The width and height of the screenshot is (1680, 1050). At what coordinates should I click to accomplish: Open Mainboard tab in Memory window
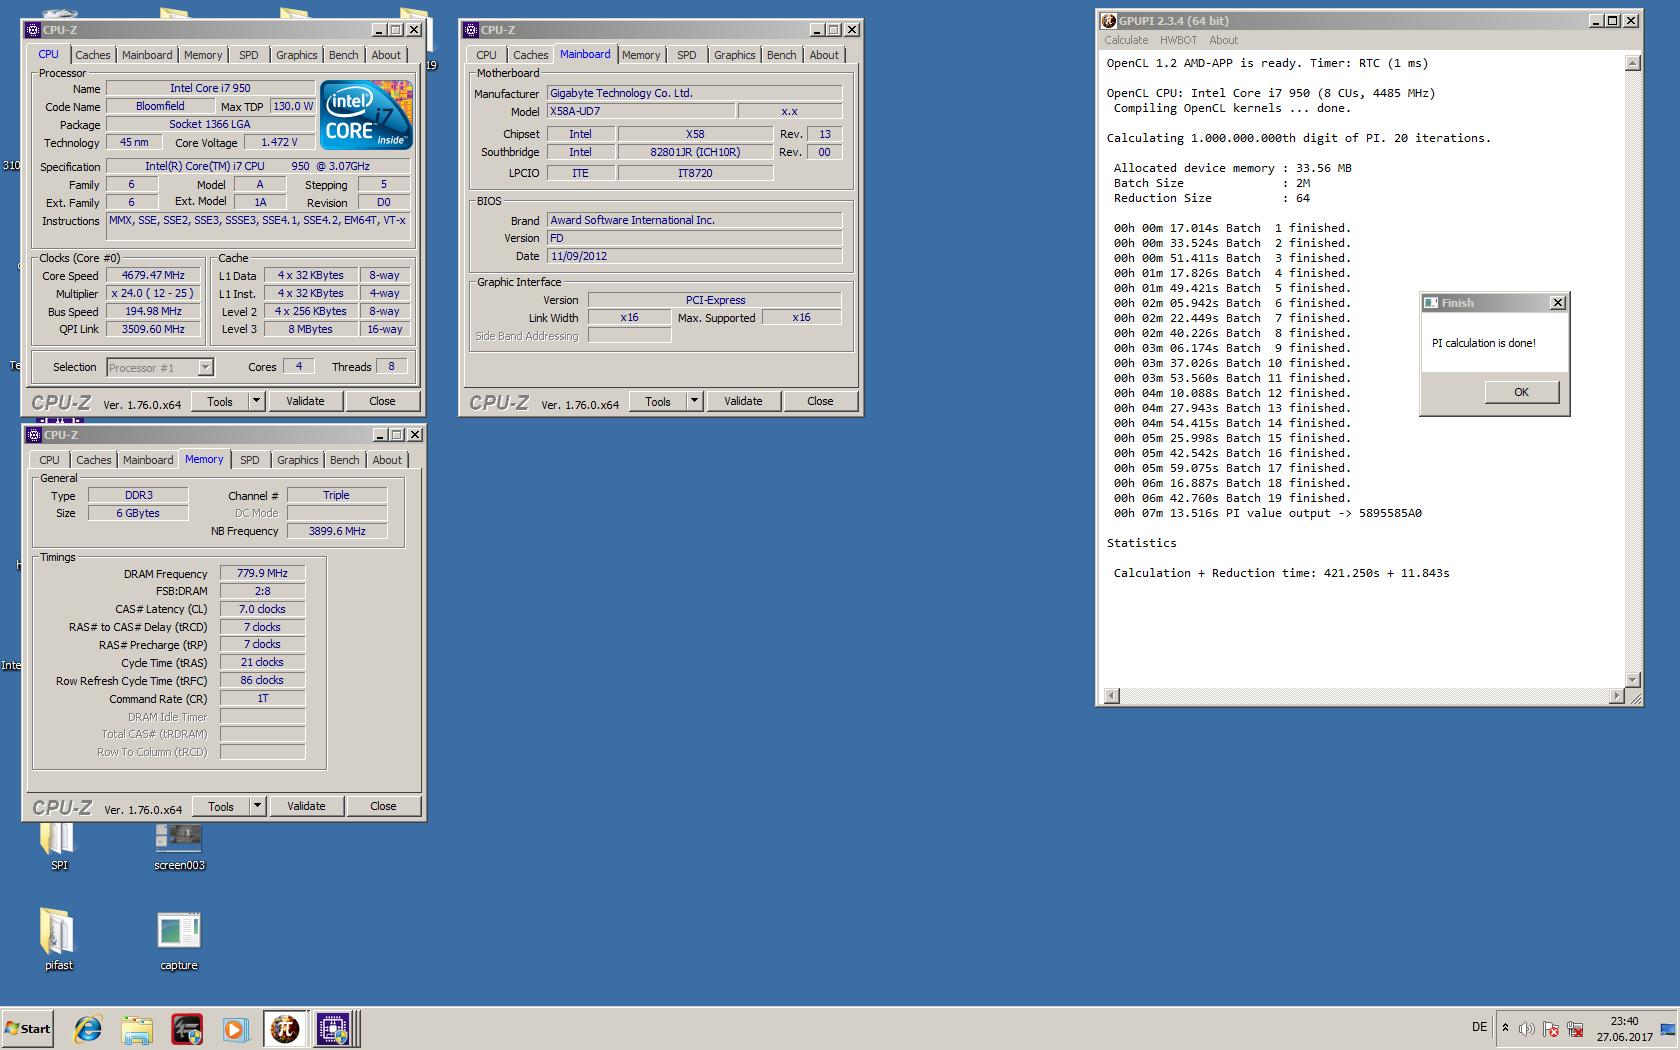tap(148, 460)
